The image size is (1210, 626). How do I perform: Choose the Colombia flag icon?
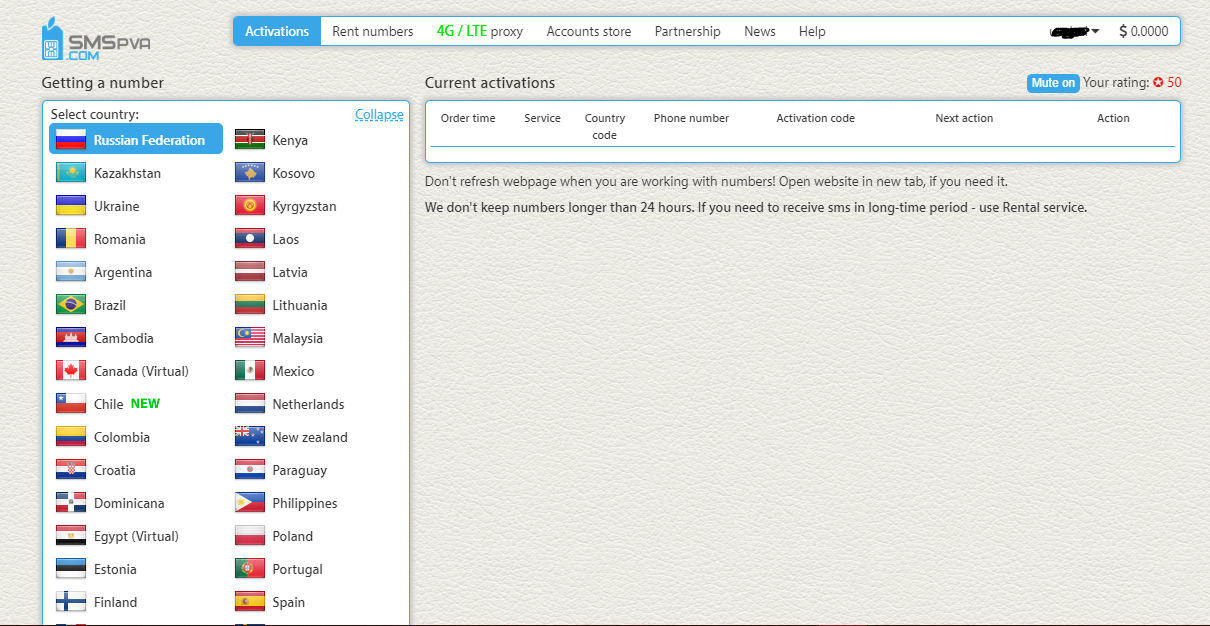point(71,437)
